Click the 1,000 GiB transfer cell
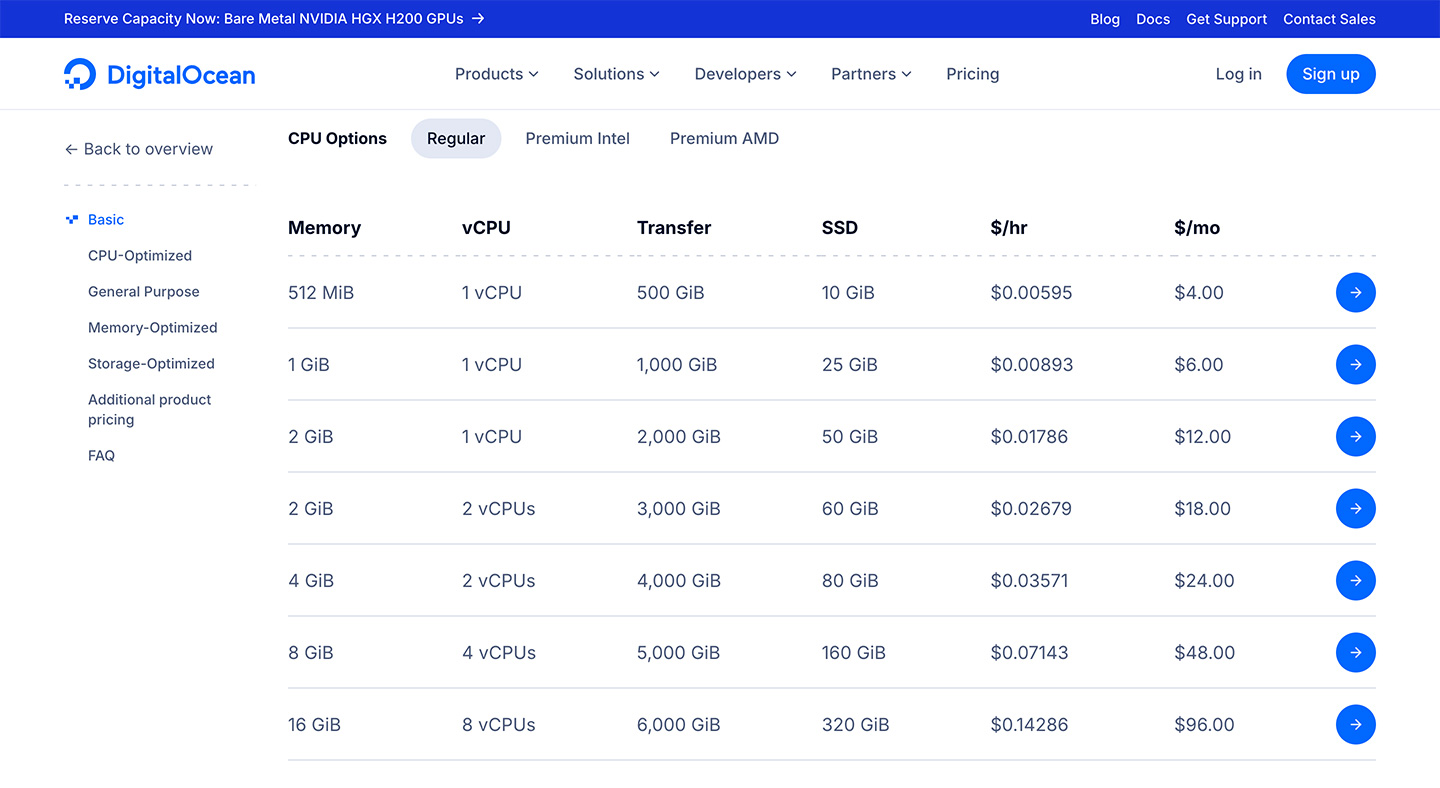This screenshot has height=788, width=1440. [677, 365]
